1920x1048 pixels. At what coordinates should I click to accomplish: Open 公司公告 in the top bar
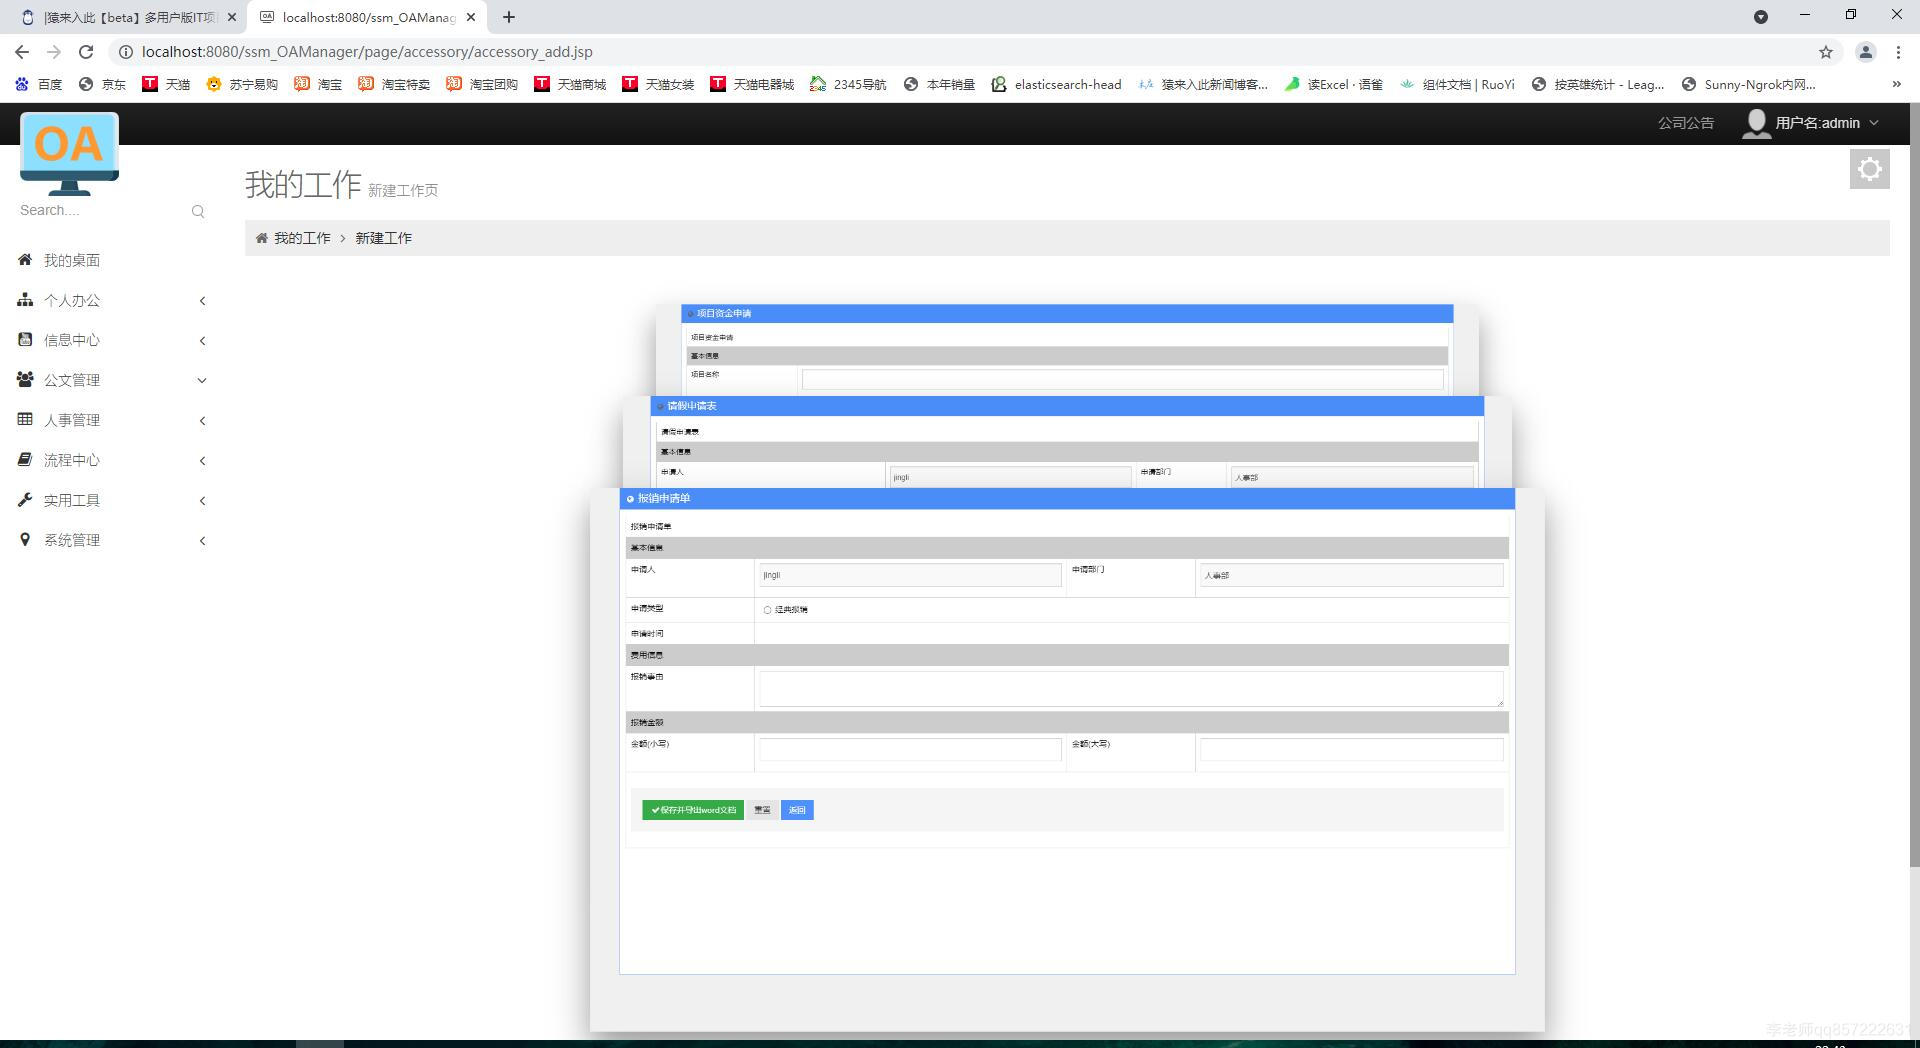1685,123
